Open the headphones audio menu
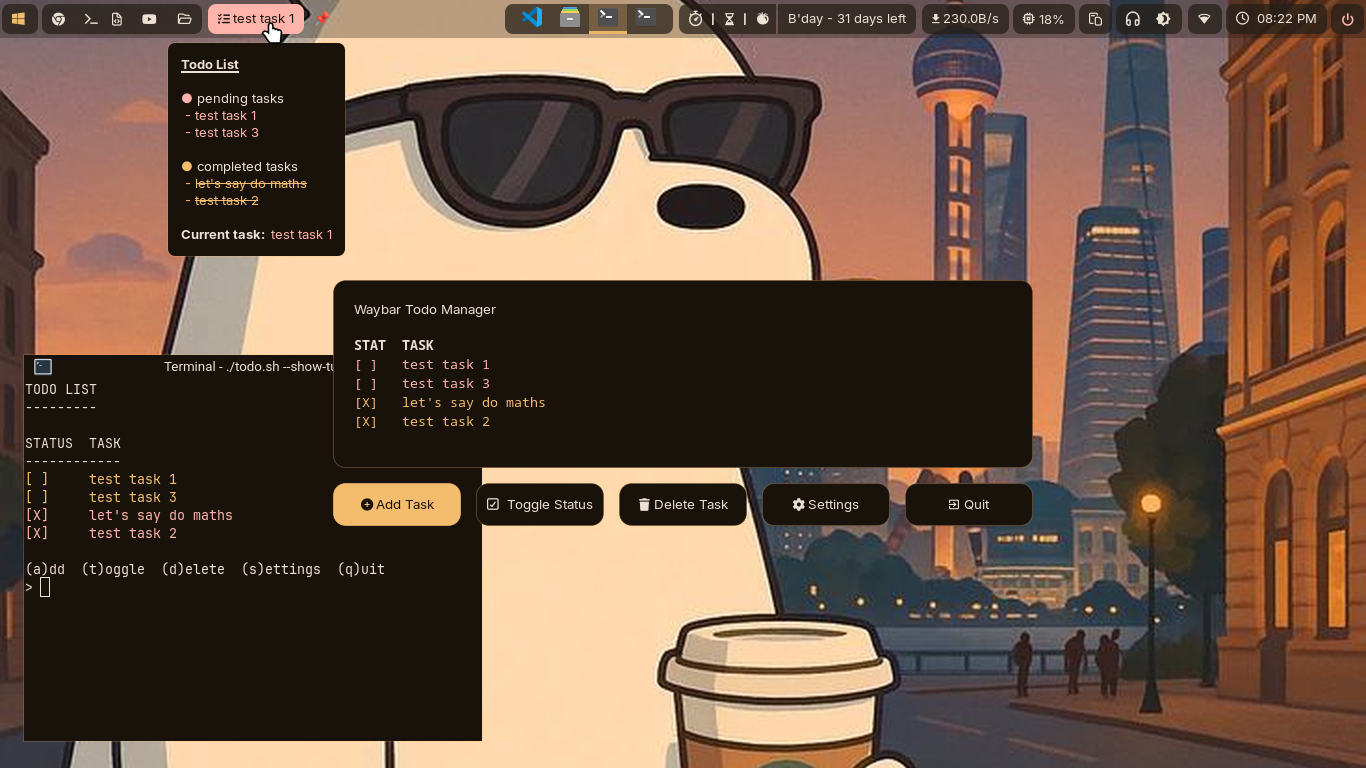Viewport: 1366px width, 768px height. (x=1132, y=19)
